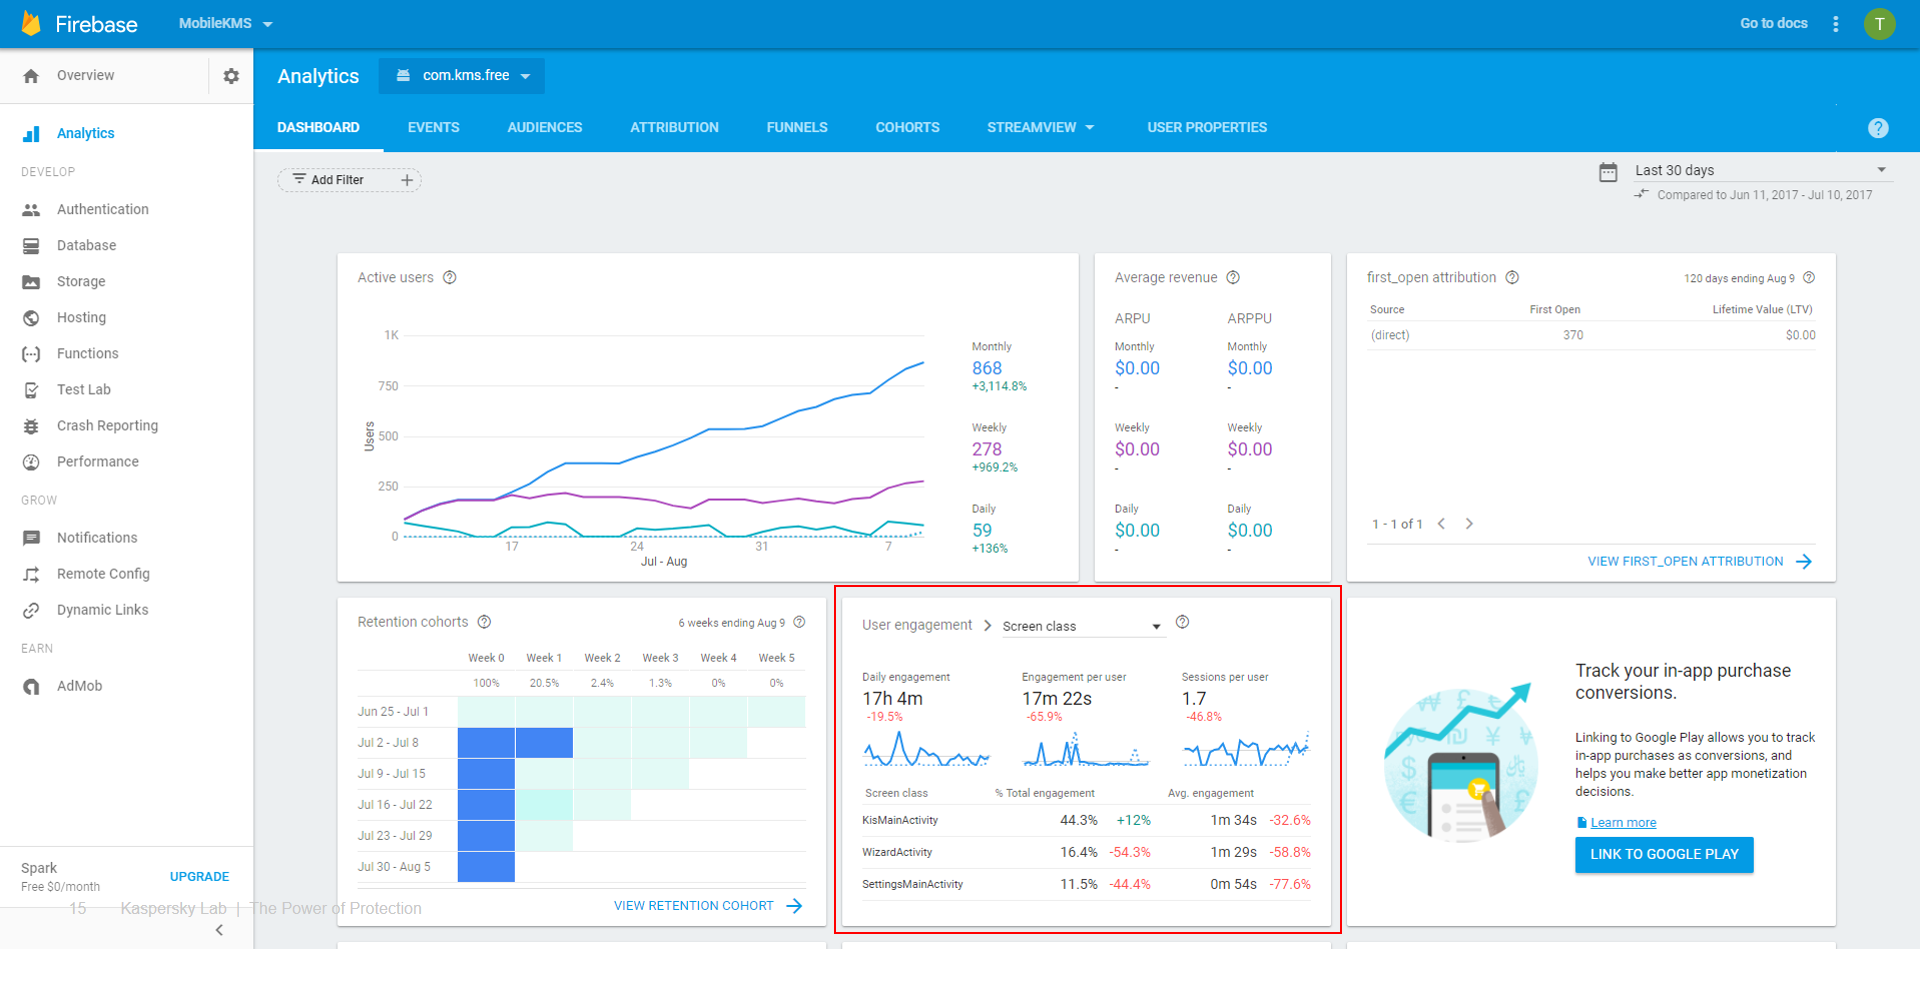Go to previous attribution page
Image resolution: width=1920 pixels, height=984 pixels.
pyautogui.click(x=1441, y=523)
